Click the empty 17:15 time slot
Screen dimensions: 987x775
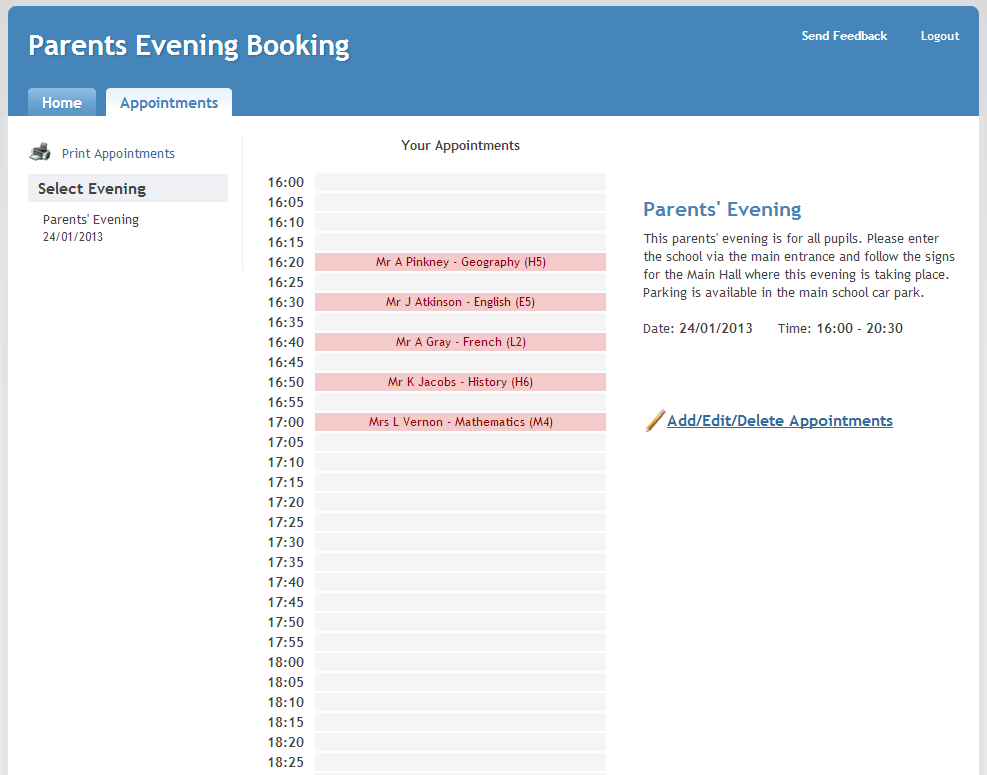(460, 482)
